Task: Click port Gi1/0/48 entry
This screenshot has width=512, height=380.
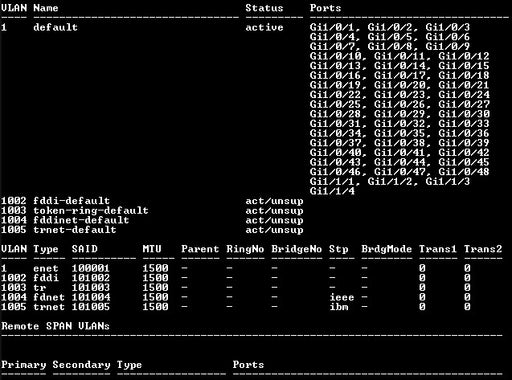Action: [464, 172]
